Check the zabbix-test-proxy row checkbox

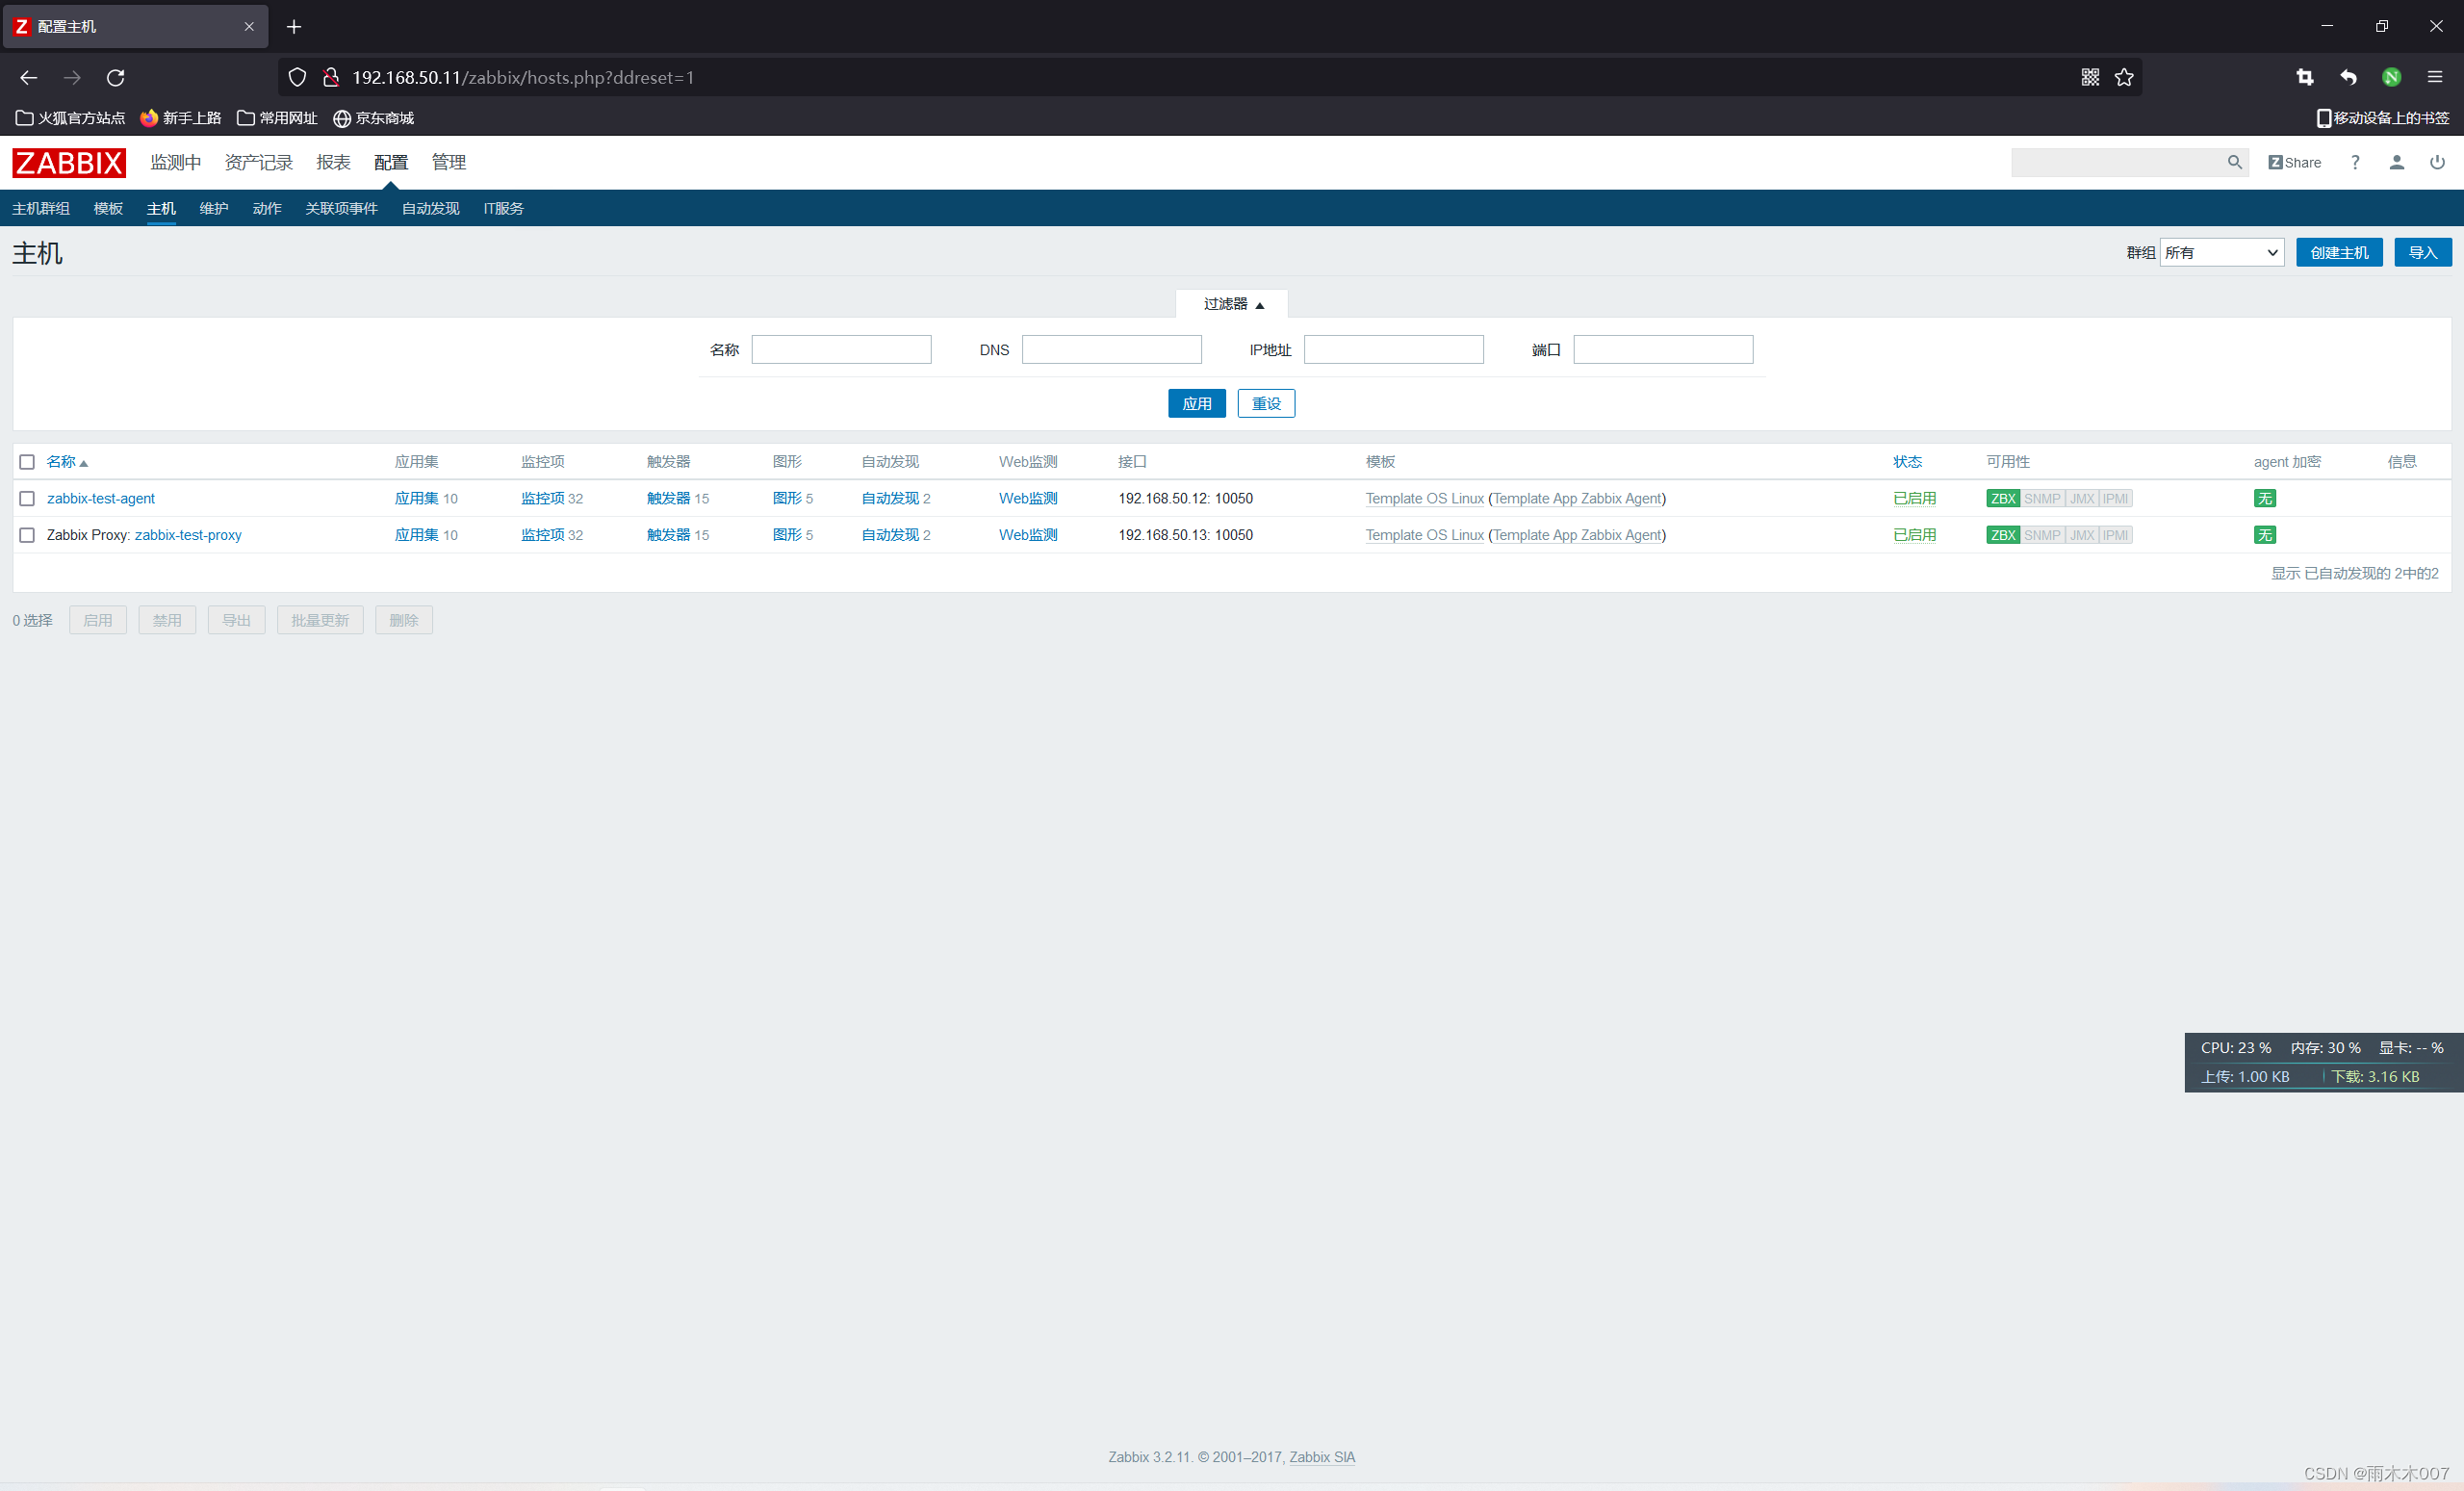(x=27, y=535)
